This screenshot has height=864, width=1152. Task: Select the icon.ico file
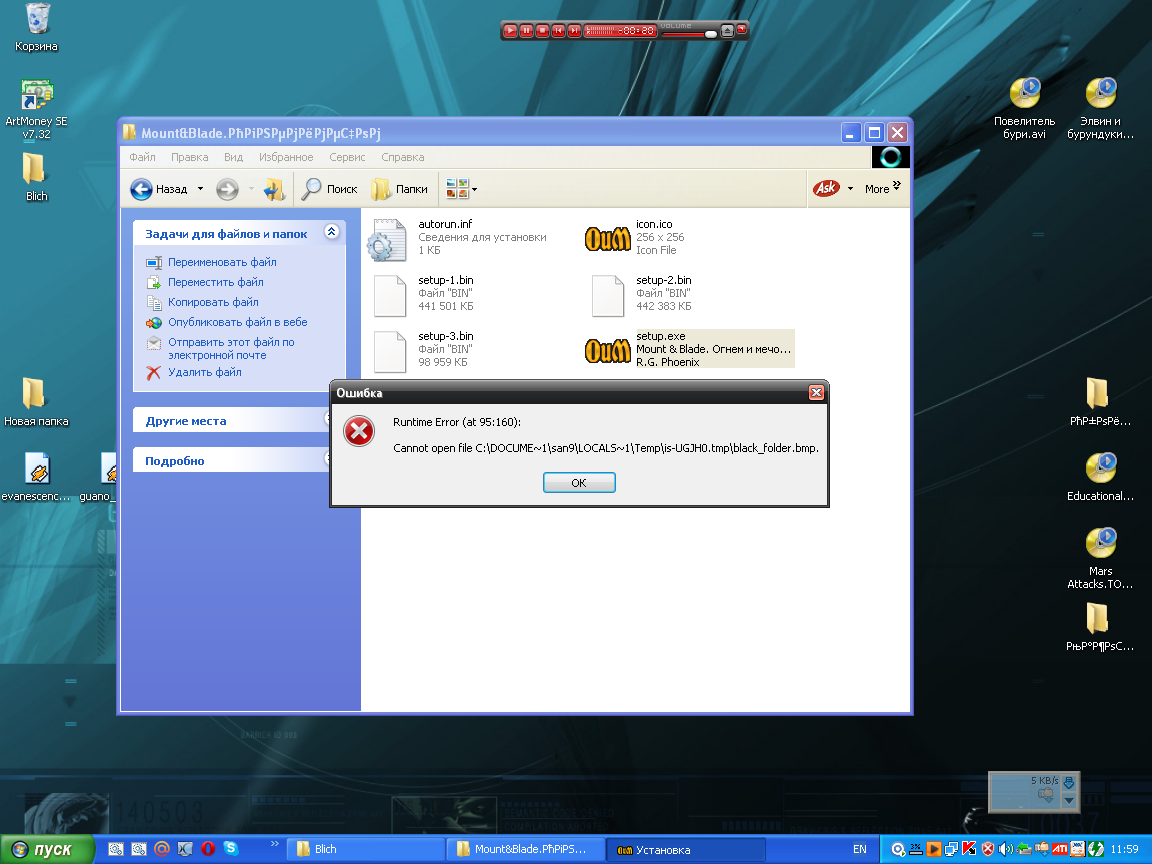(x=608, y=238)
